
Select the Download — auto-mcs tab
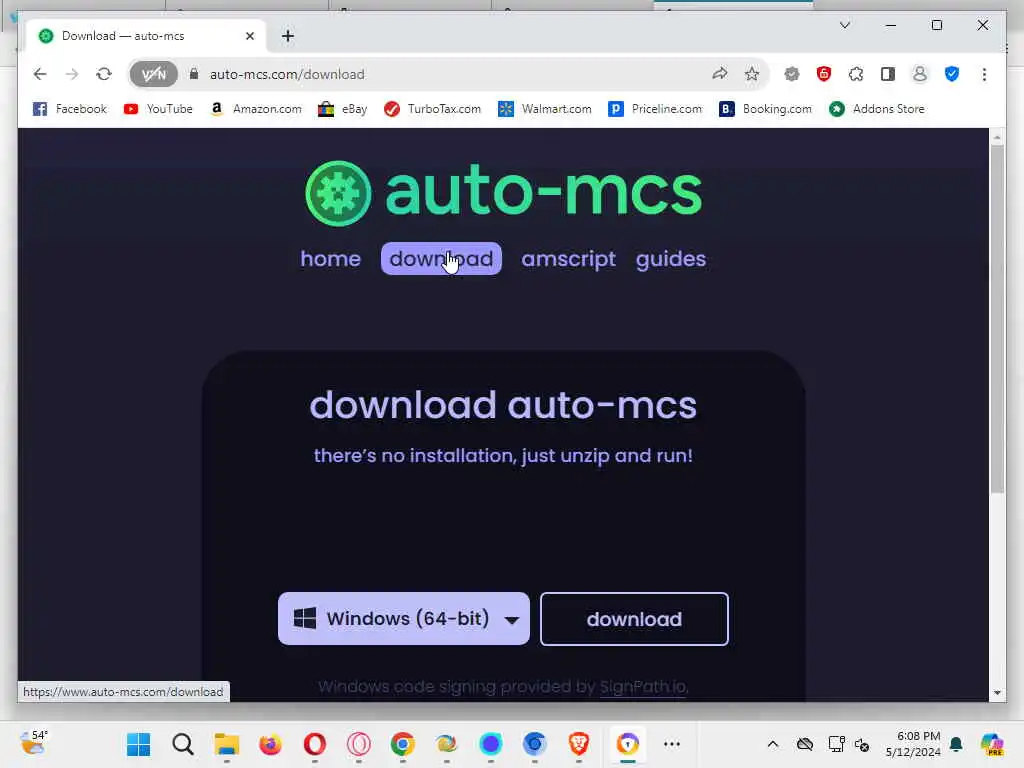146,36
